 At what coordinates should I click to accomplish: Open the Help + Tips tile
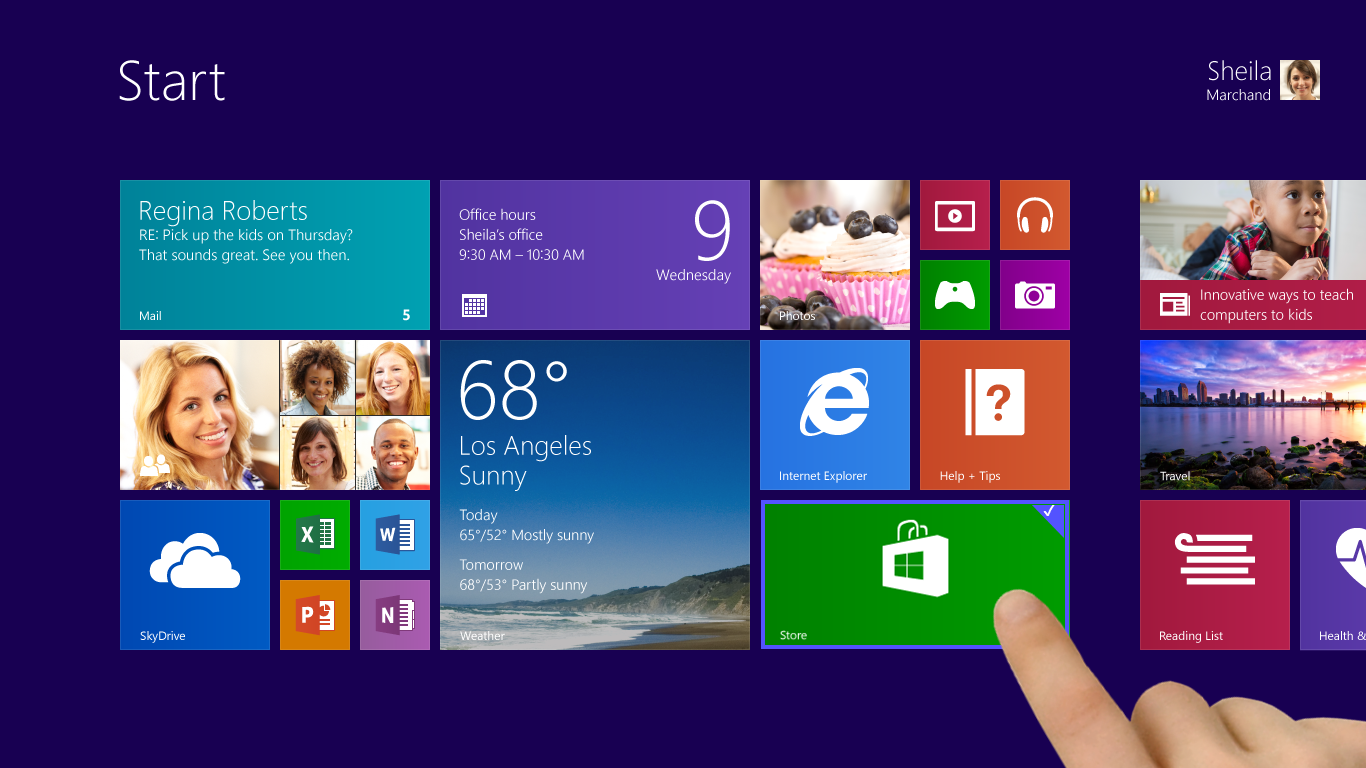(995, 415)
